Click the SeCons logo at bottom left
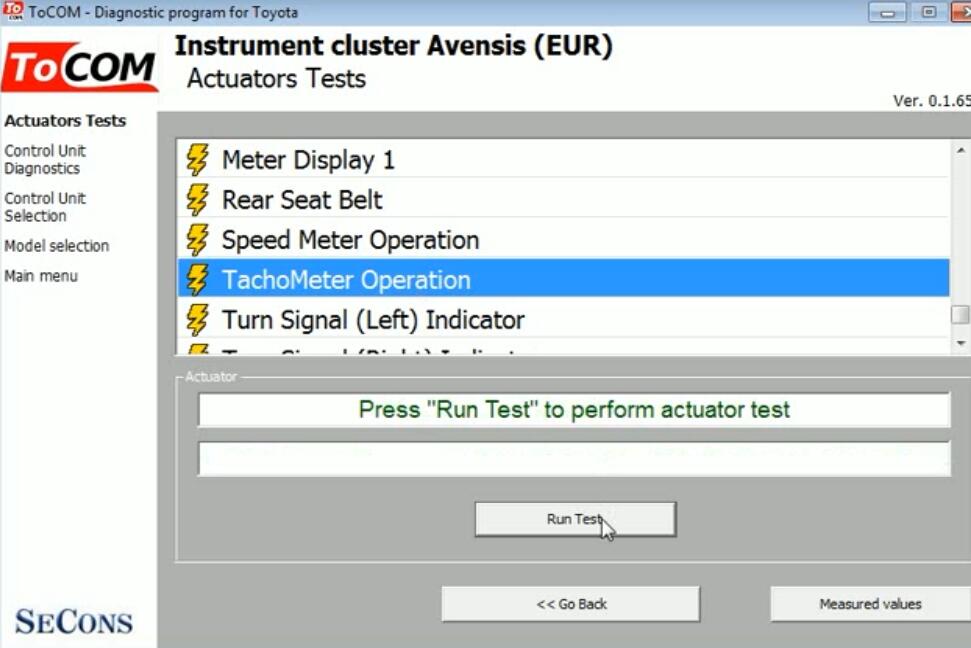This screenshot has width=971, height=648. pos(74,622)
